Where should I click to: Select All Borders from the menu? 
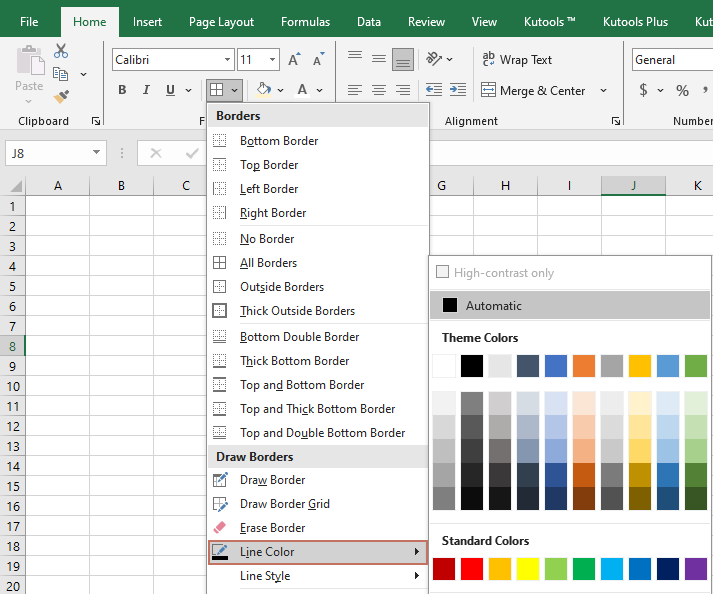click(x=268, y=263)
